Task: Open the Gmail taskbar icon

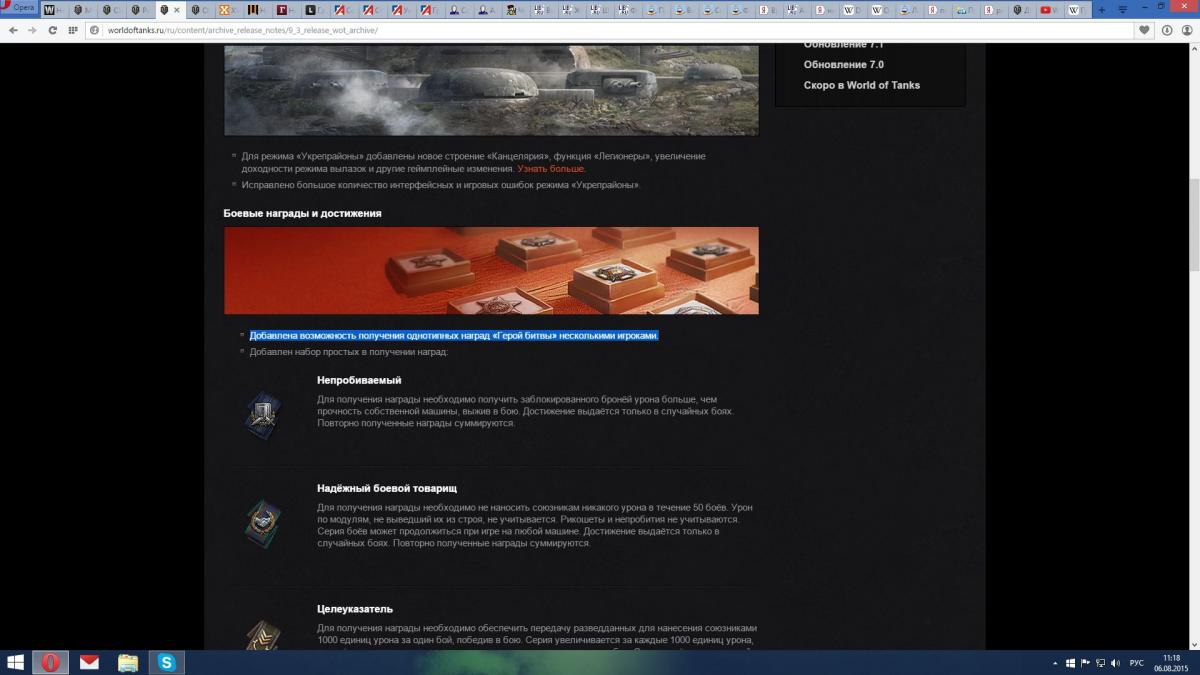Action: [x=90, y=662]
